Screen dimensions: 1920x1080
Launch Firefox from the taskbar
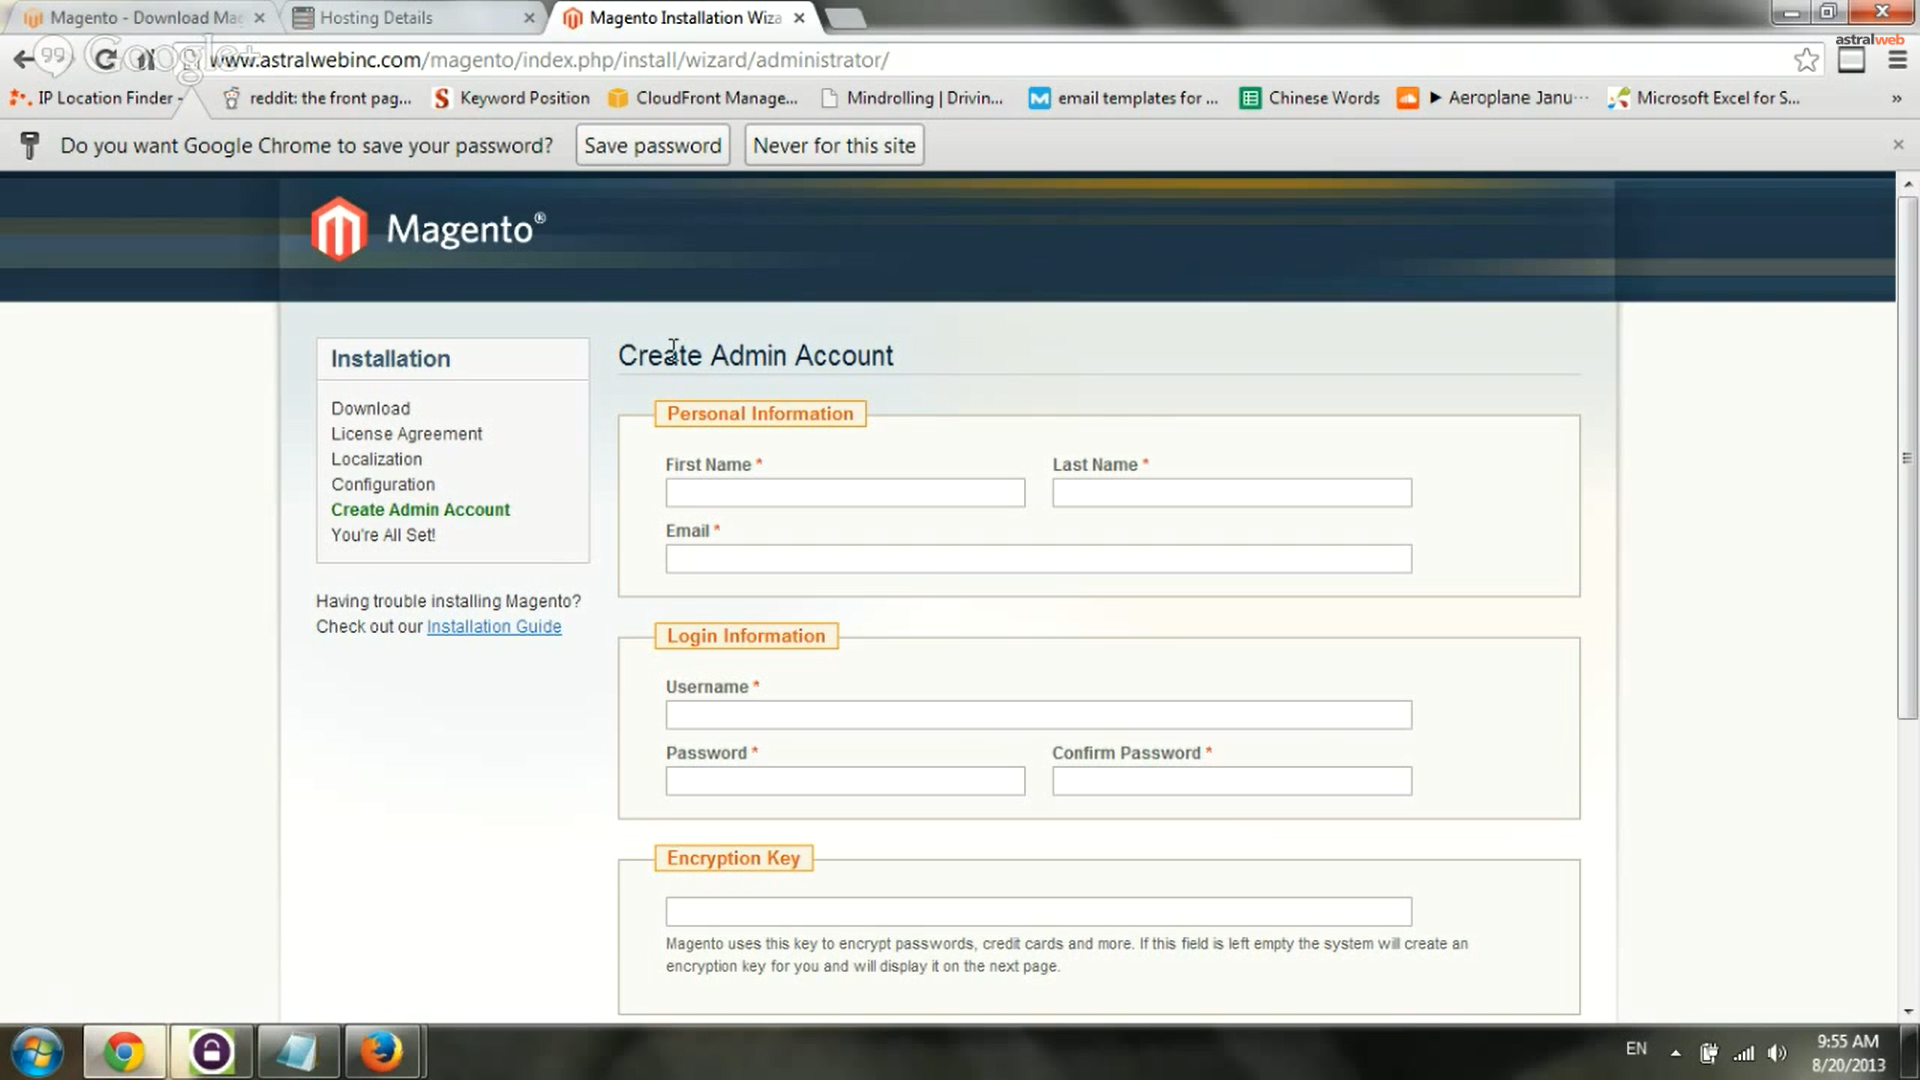click(x=382, y=1053)
